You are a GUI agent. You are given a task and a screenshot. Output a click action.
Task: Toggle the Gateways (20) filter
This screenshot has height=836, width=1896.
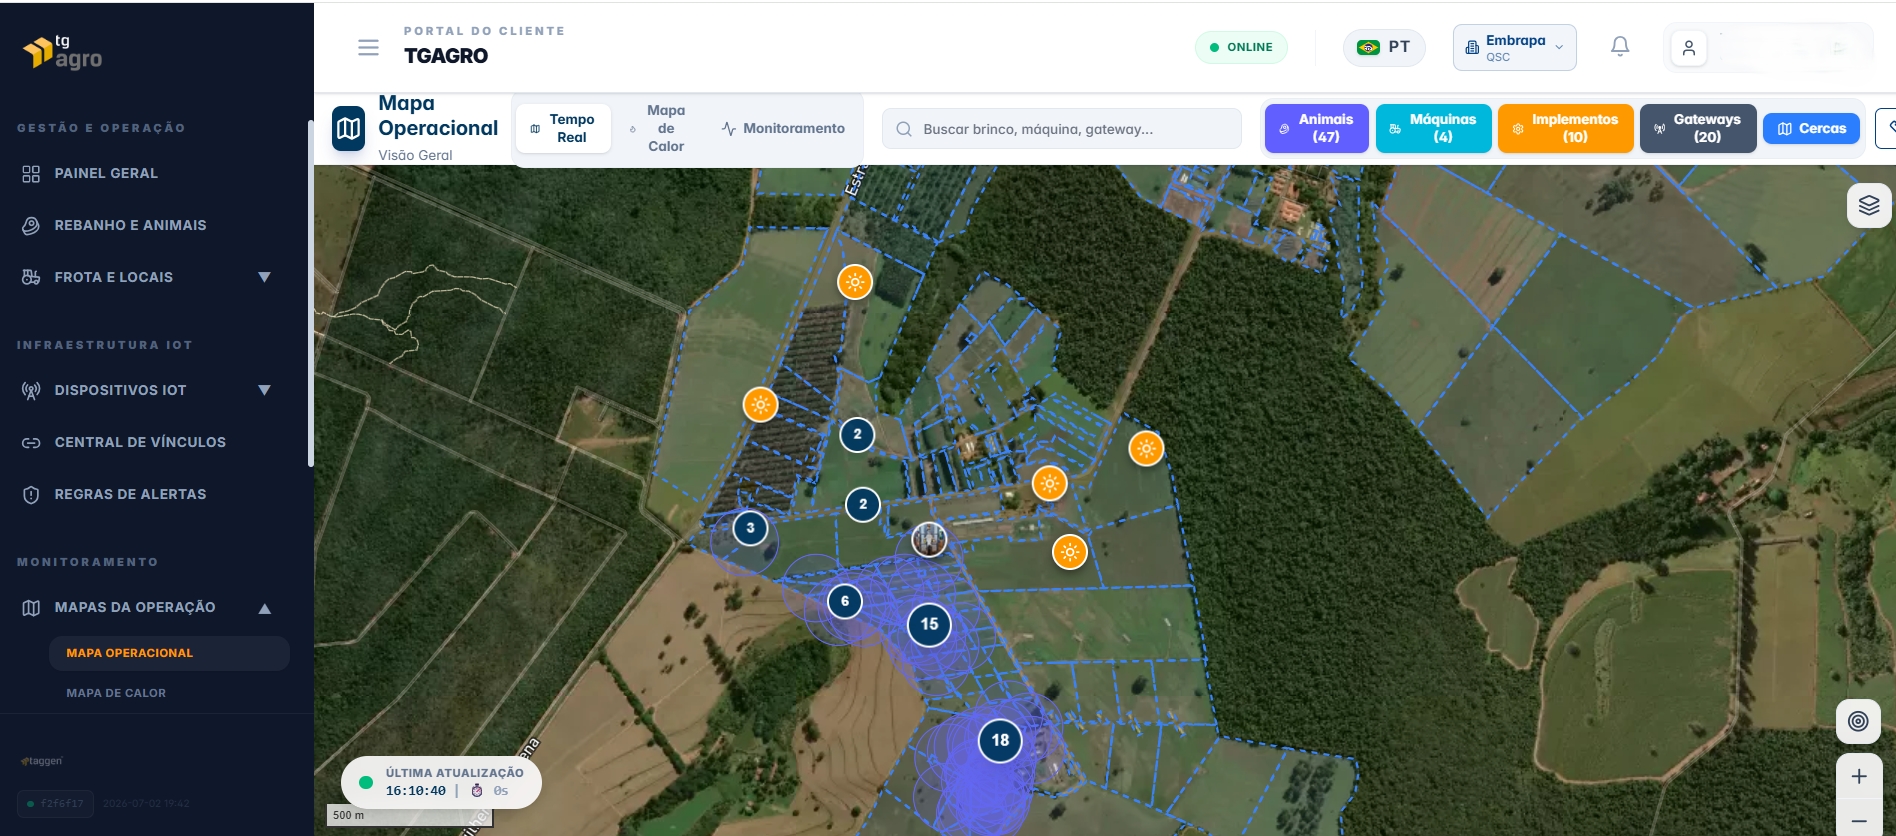pyautogui.click(x=1698, y=128)
